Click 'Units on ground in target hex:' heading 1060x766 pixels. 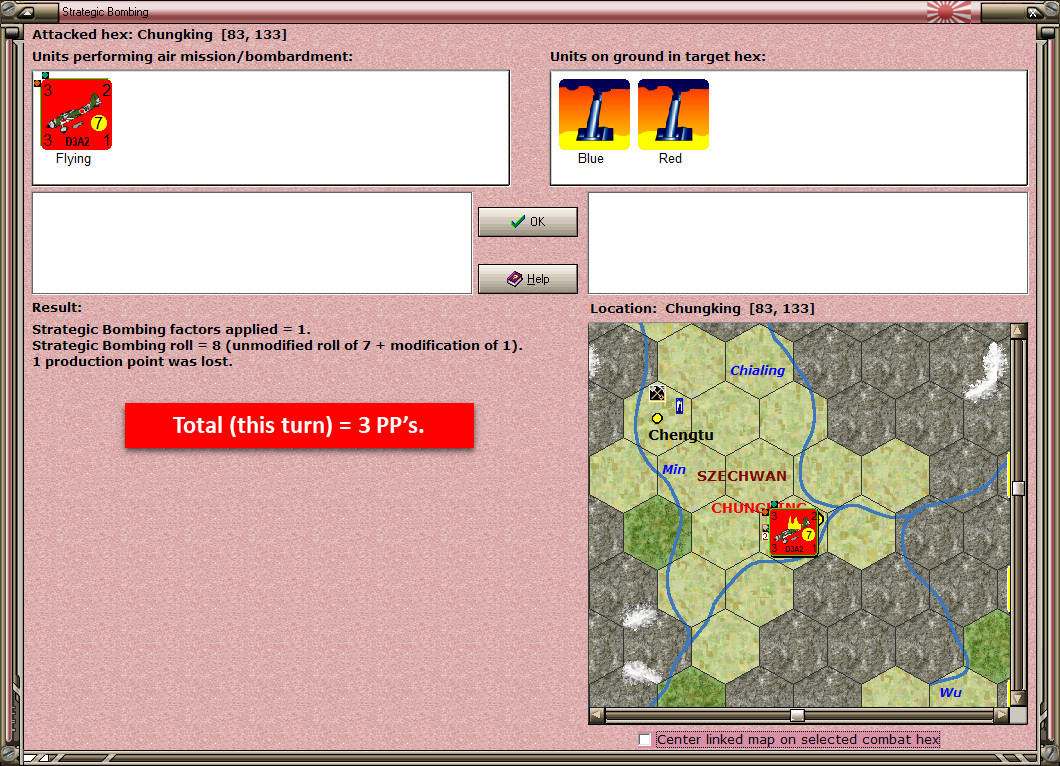[658, 57]
